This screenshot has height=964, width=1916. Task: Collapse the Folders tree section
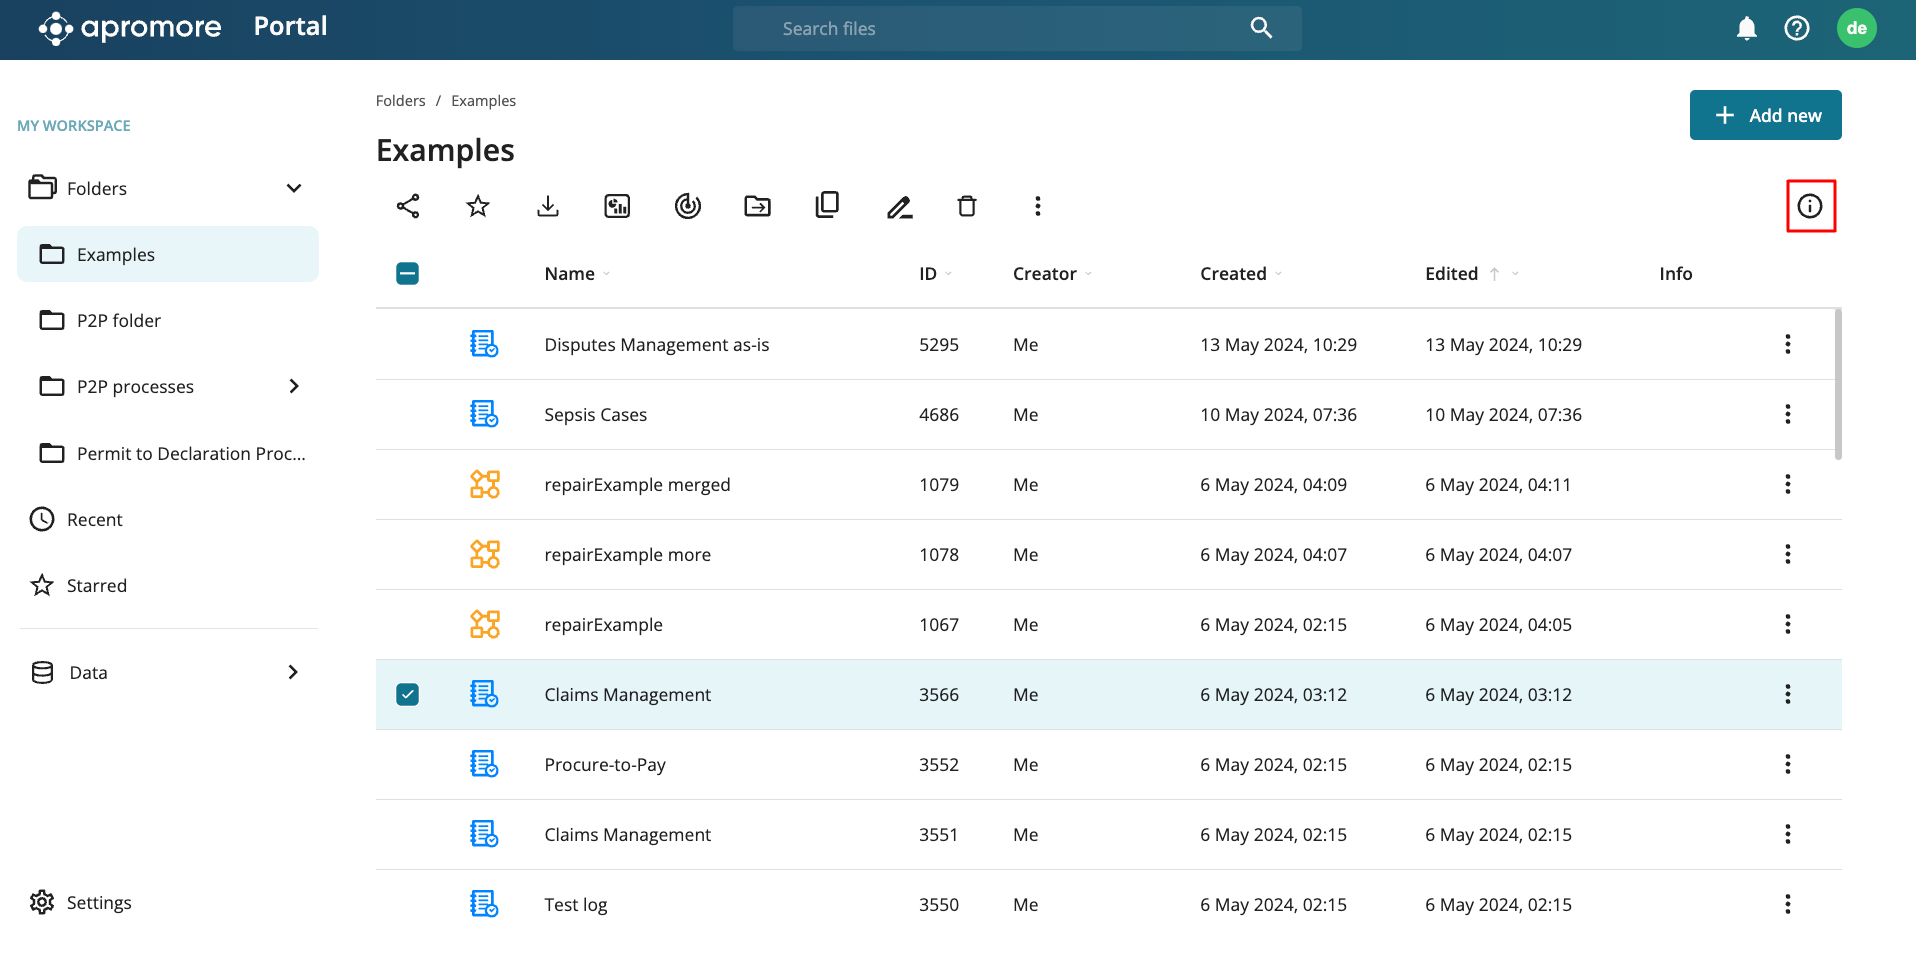pyautogui.click(x=294, y=188)
